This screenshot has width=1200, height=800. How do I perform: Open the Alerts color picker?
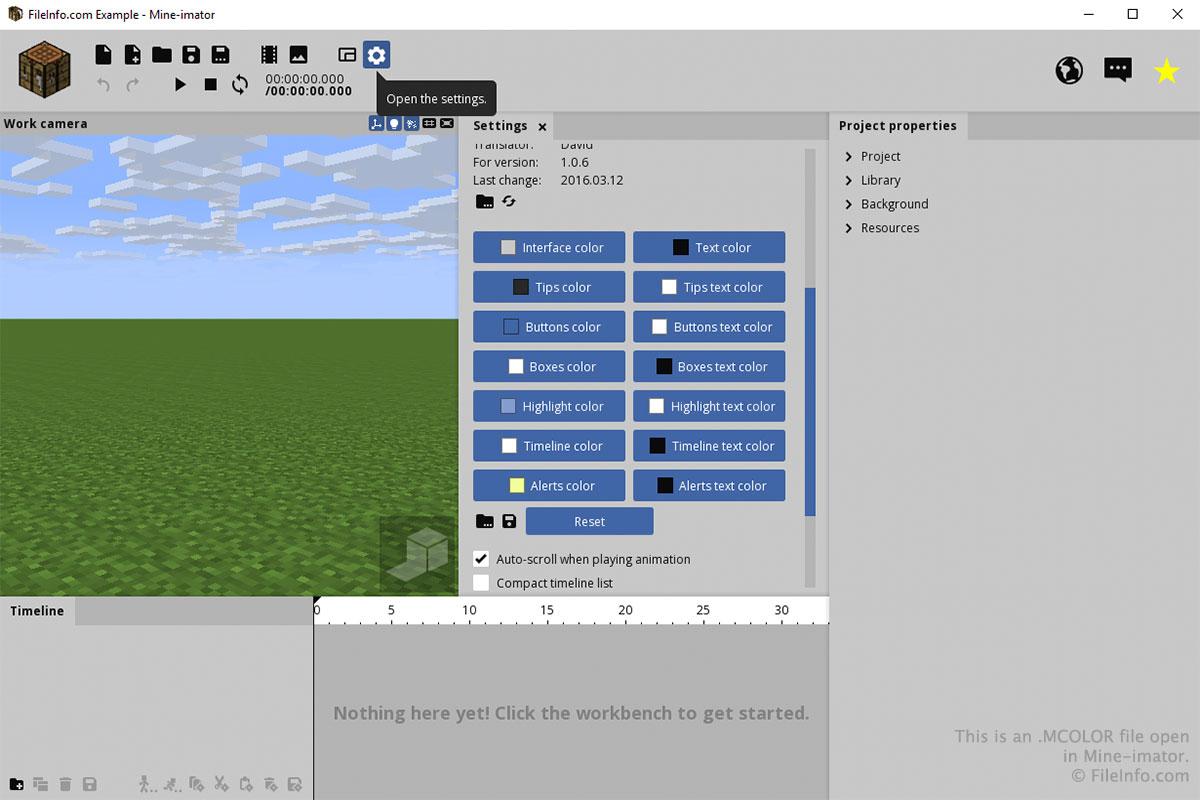click(549, 486)
